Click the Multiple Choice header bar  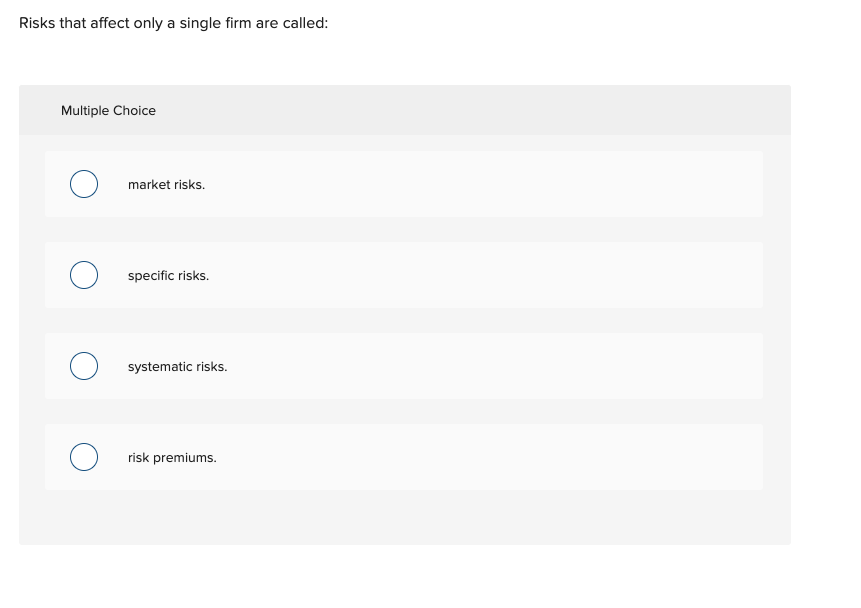pyautogui.click(x=404, y=110)
